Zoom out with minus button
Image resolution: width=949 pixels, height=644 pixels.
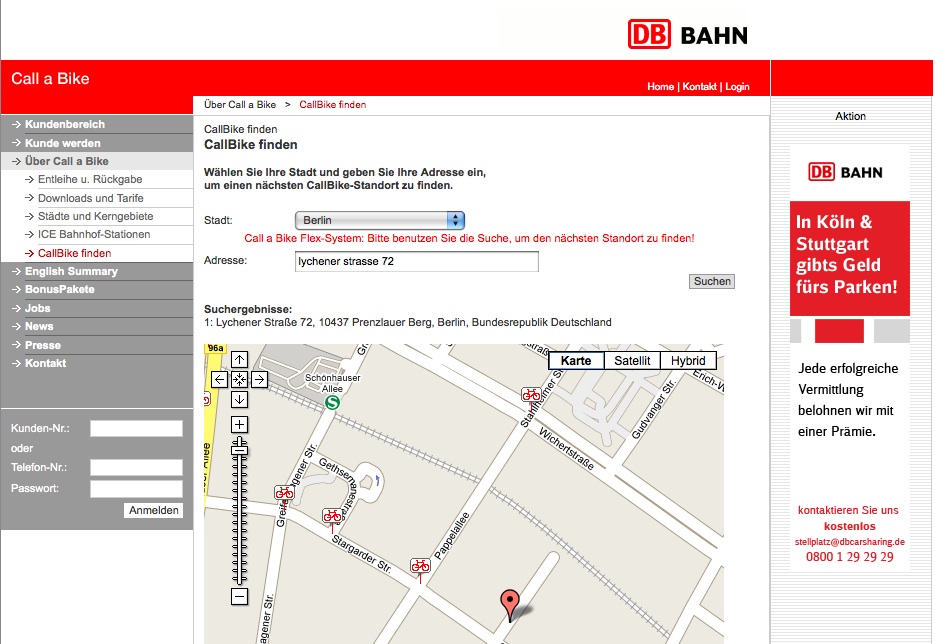click(x=240, y=597)
